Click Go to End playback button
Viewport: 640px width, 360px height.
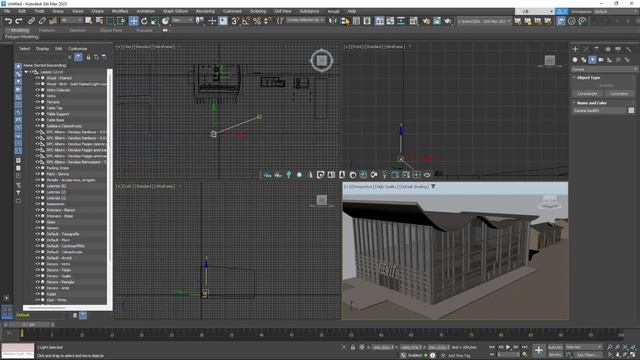click(524, 347)
